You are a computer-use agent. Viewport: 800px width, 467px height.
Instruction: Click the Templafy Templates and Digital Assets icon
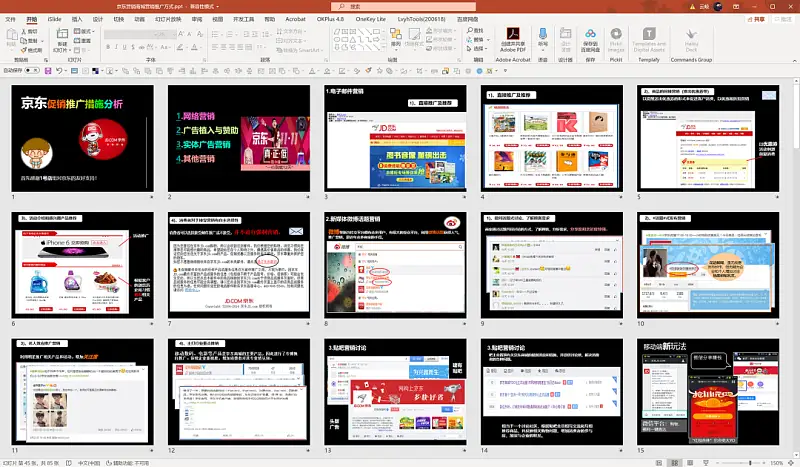(649, 34)
